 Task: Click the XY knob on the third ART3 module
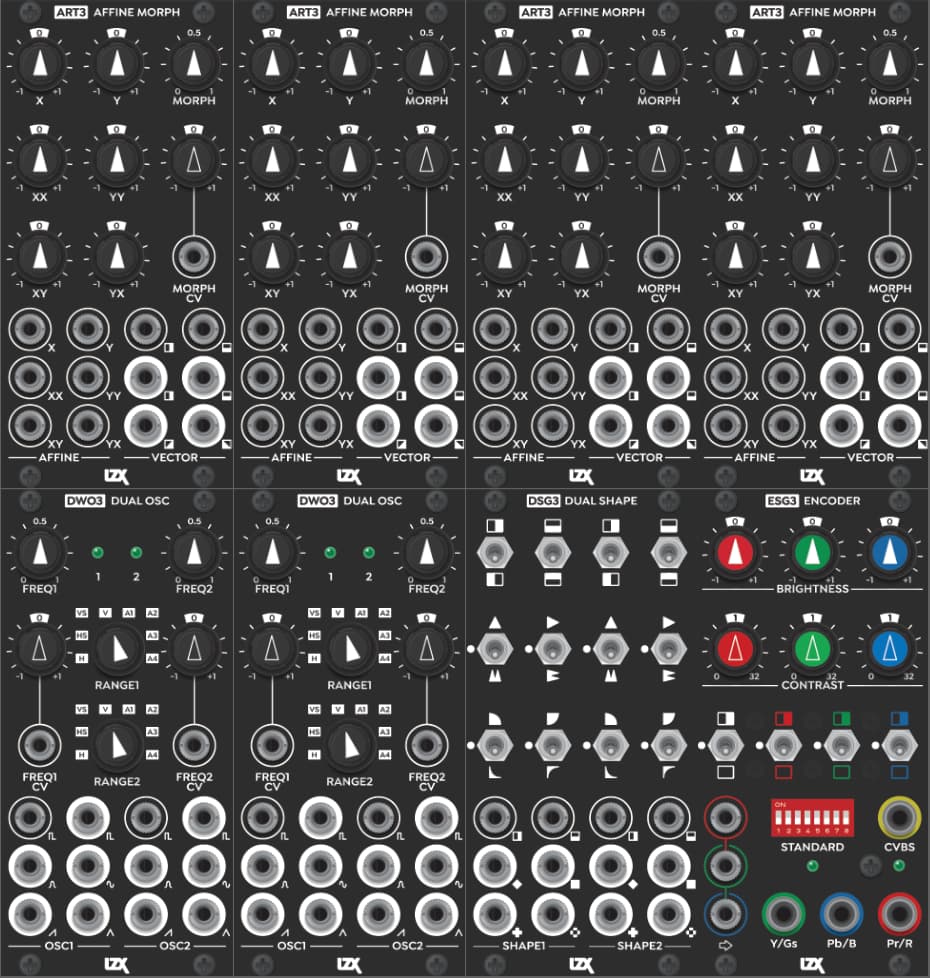(505, 257)
